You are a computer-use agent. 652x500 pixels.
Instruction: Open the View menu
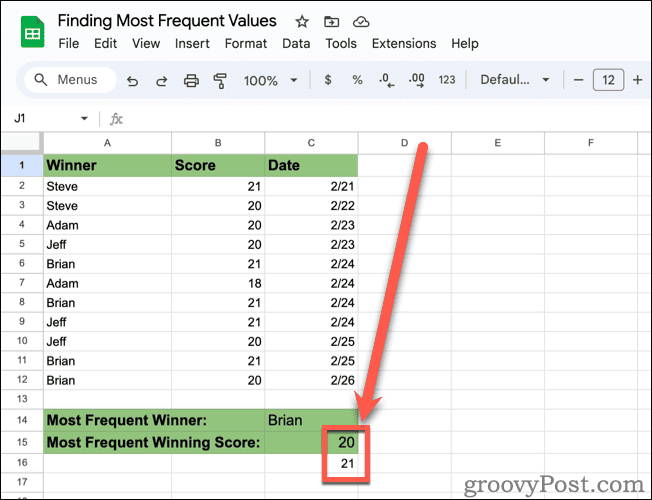point(146,43)
